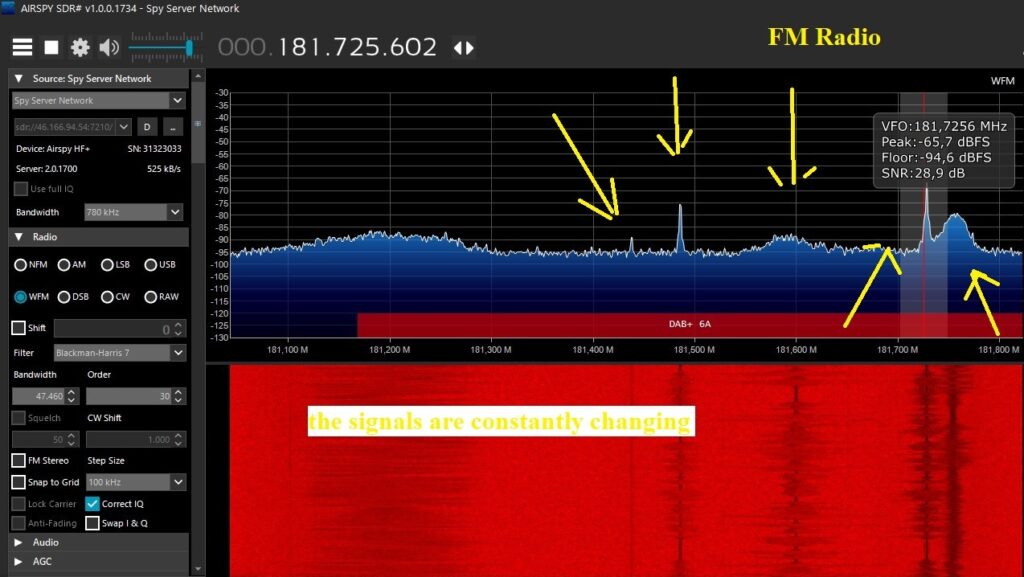The width and height of the screenshot is (1024, 577).
Task: Uncheck the Correct IQ option
Action: coord(93,504)
